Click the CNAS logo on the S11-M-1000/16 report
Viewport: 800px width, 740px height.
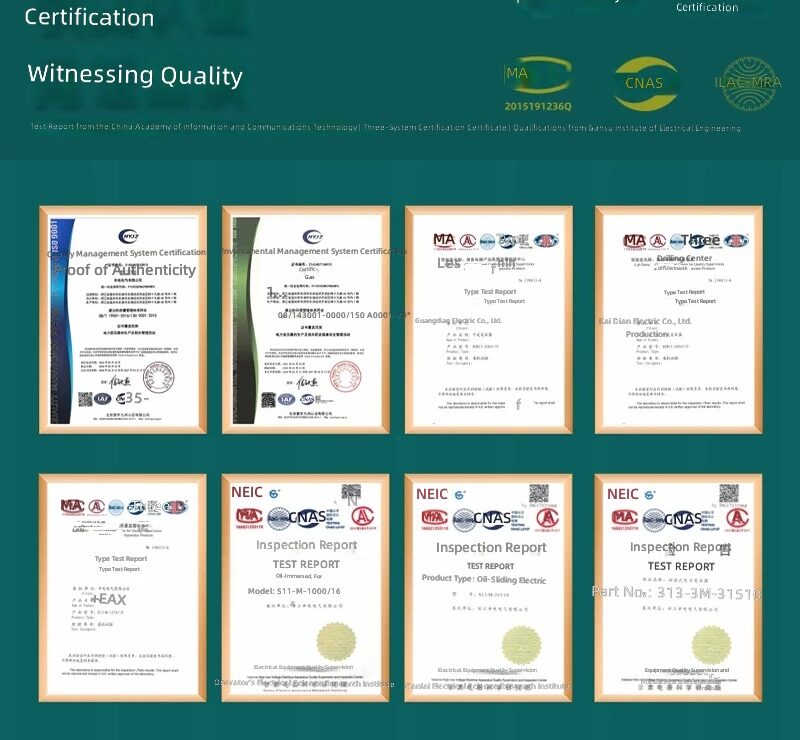(307, 517)
